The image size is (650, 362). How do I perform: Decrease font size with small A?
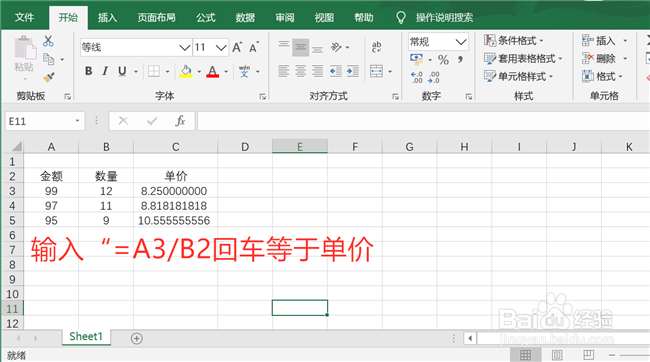click(x=254, y=47)
